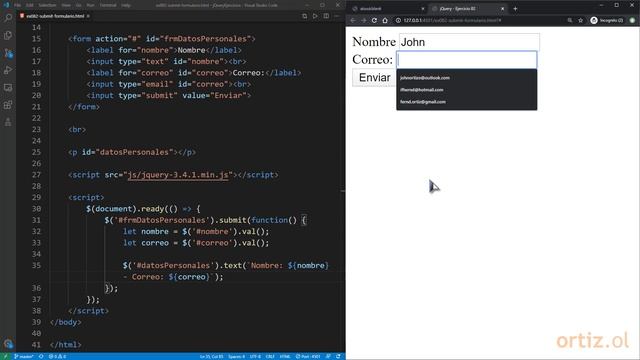Click line number 31 in the editor gutter
The width and height of the screenshot is (640, 360).
[x=36, y=220]
